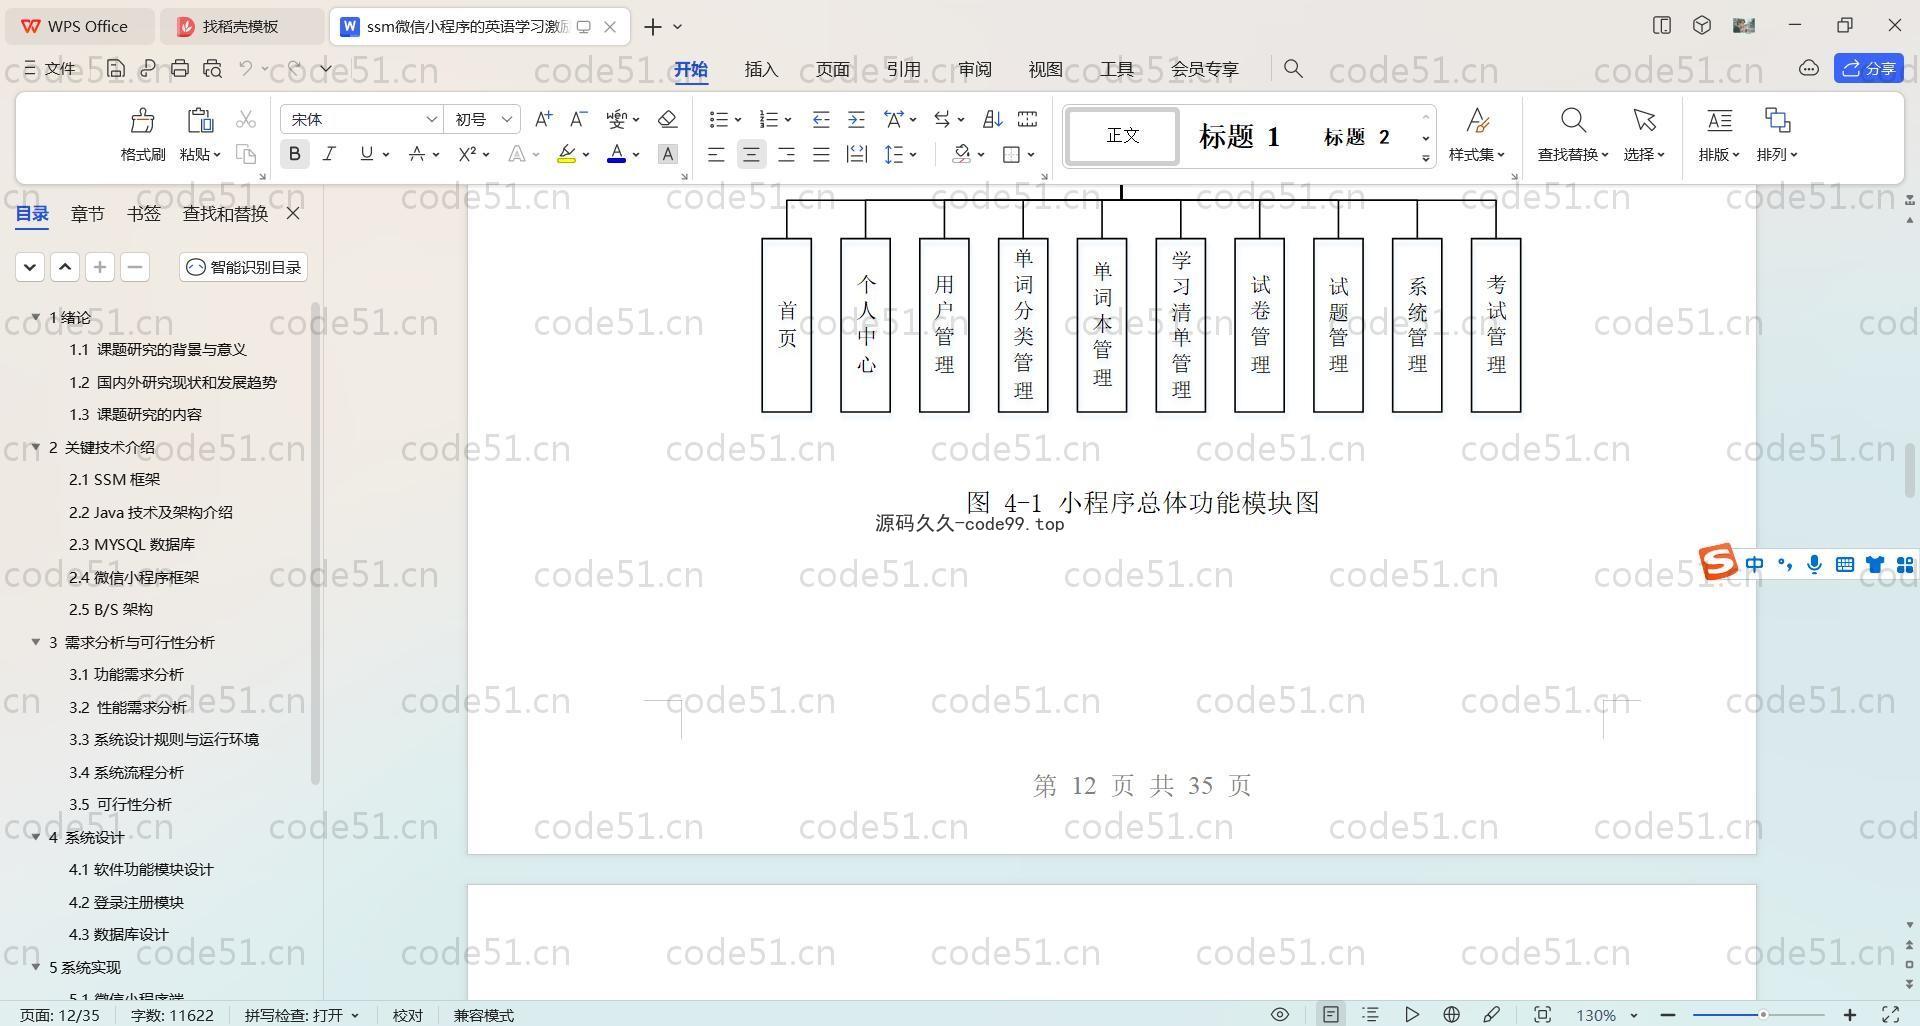Click the Undo arrow icon

point(246,68)
